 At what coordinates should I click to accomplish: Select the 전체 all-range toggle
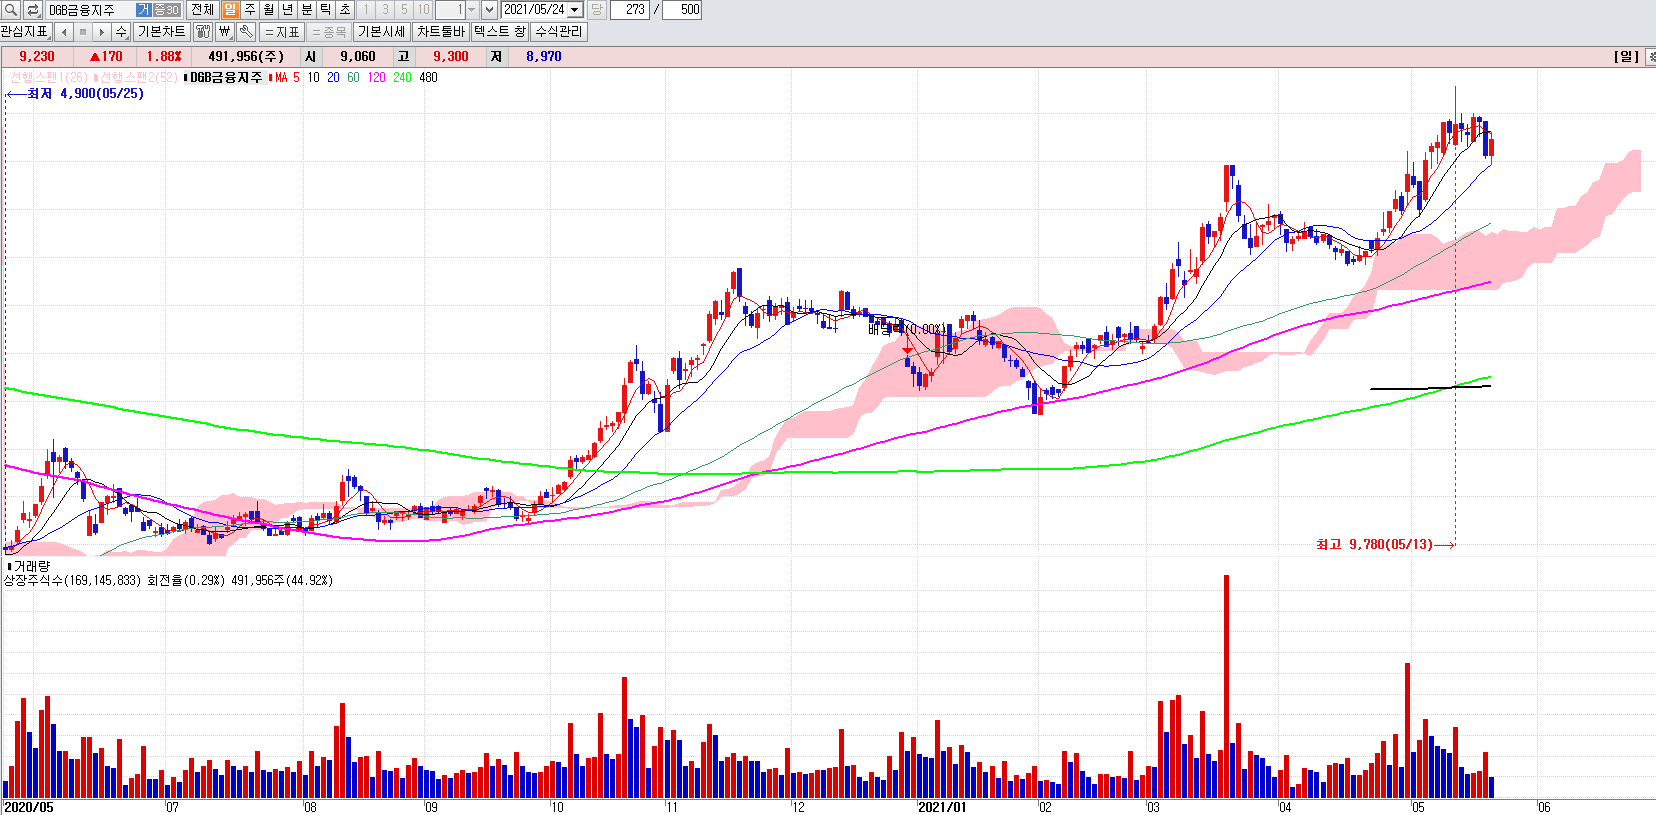pos(202,9)
